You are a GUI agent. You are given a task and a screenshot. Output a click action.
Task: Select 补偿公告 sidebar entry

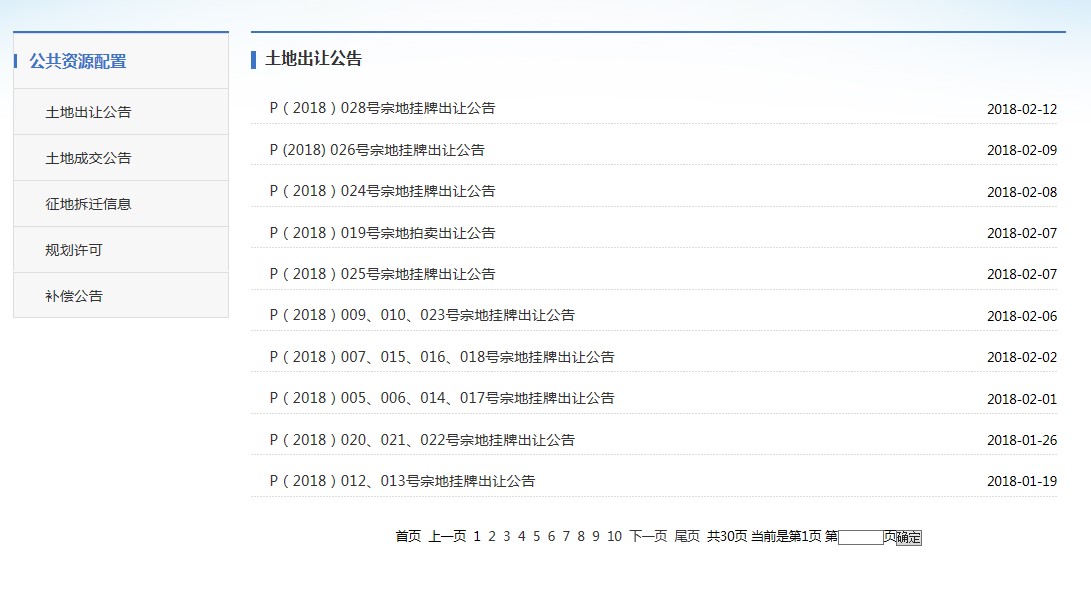click(x=74, y=296)
